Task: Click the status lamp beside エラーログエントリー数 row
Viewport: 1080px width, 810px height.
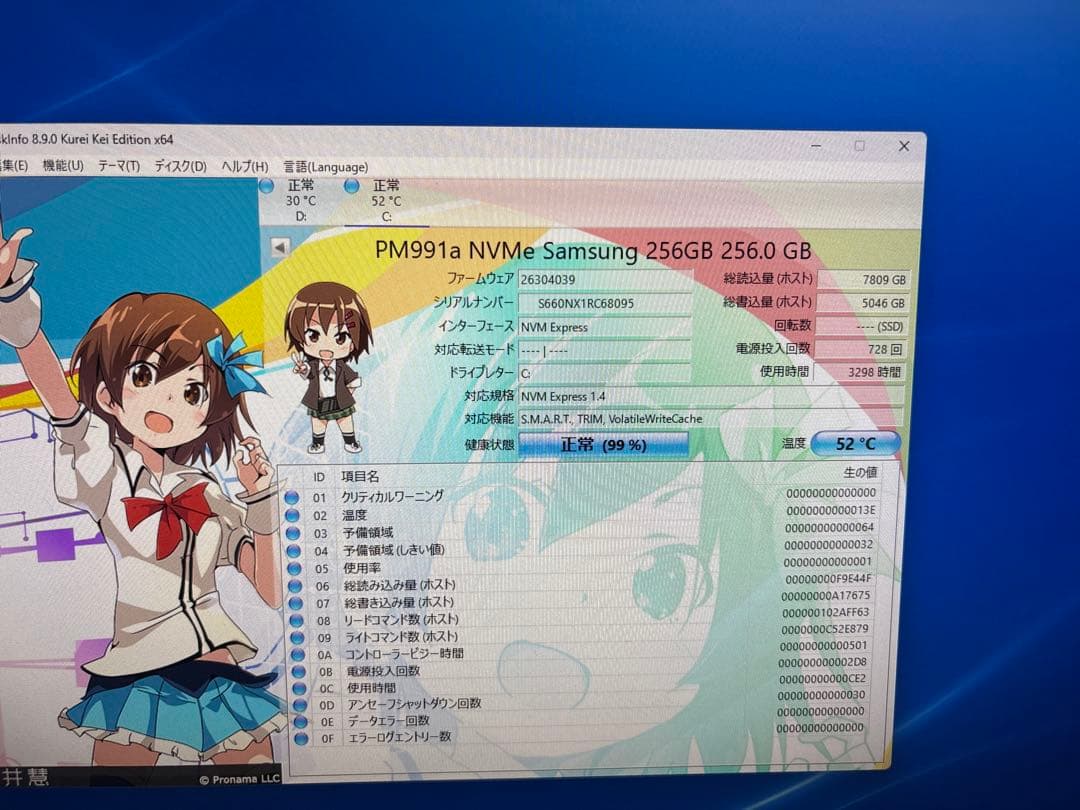Action: (x=297, y=739)
